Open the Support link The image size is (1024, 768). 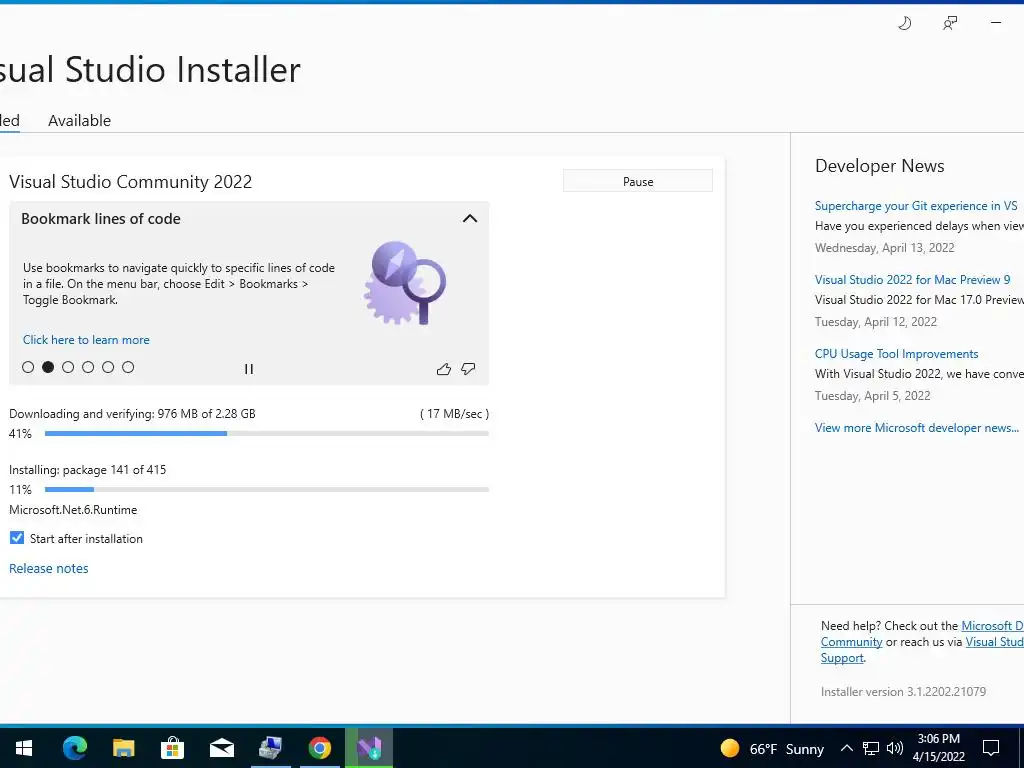point(842,658)
